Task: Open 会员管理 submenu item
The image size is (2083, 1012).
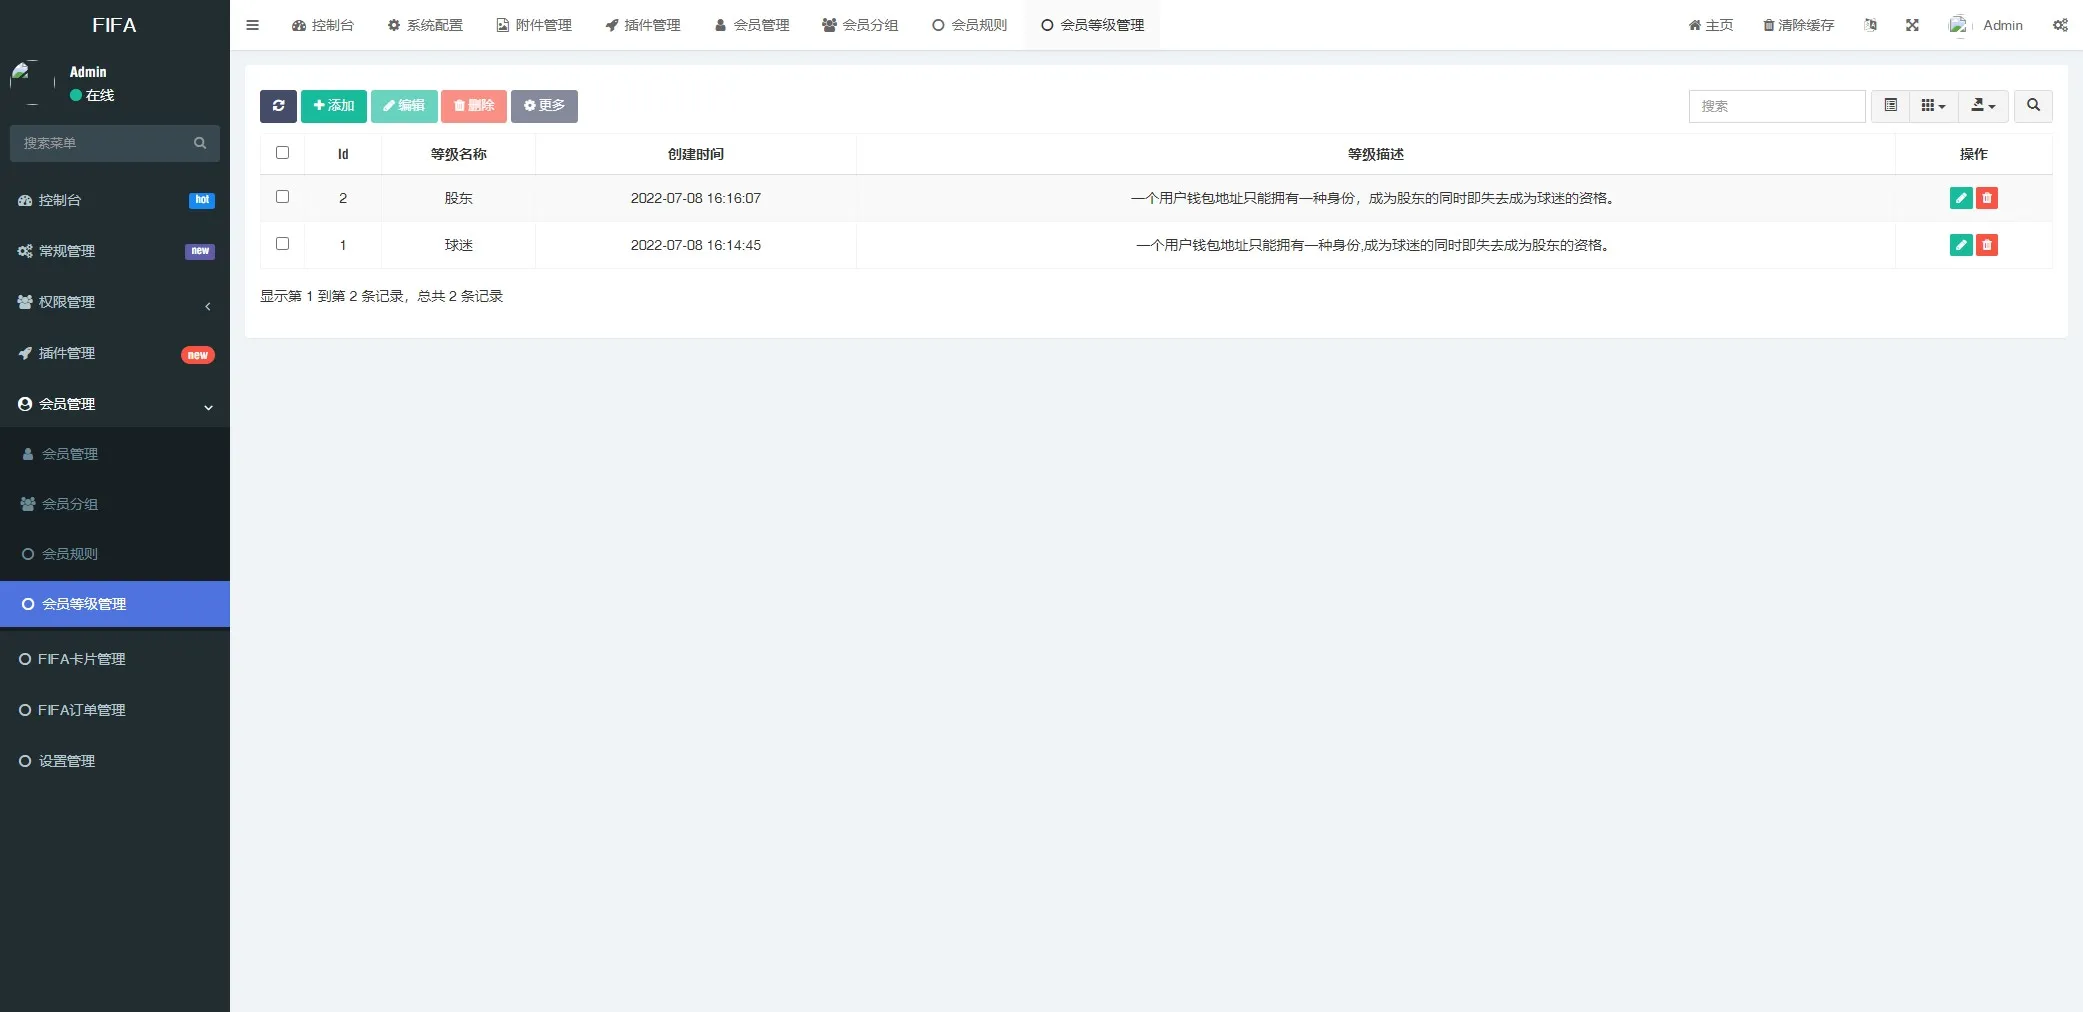Action: tap(115, 454)
